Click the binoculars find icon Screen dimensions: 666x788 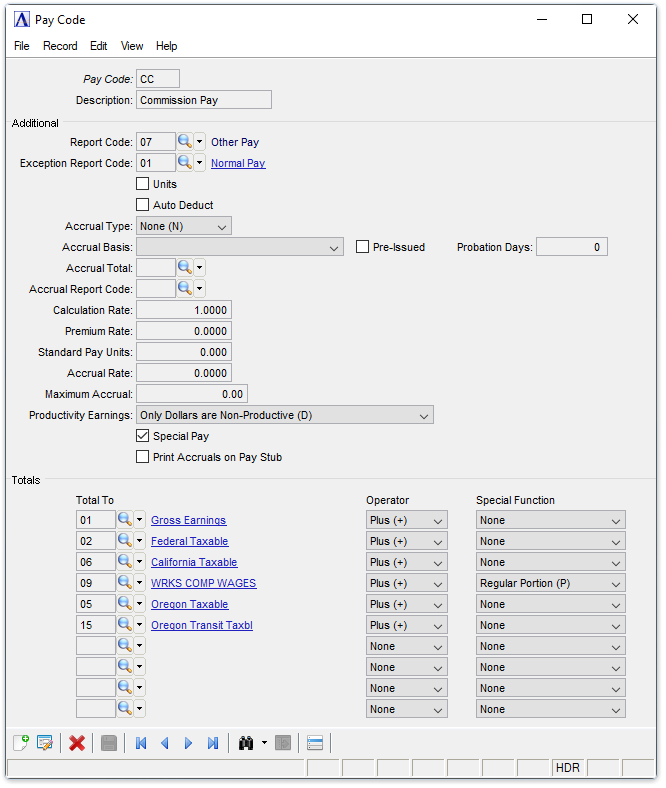246,743
